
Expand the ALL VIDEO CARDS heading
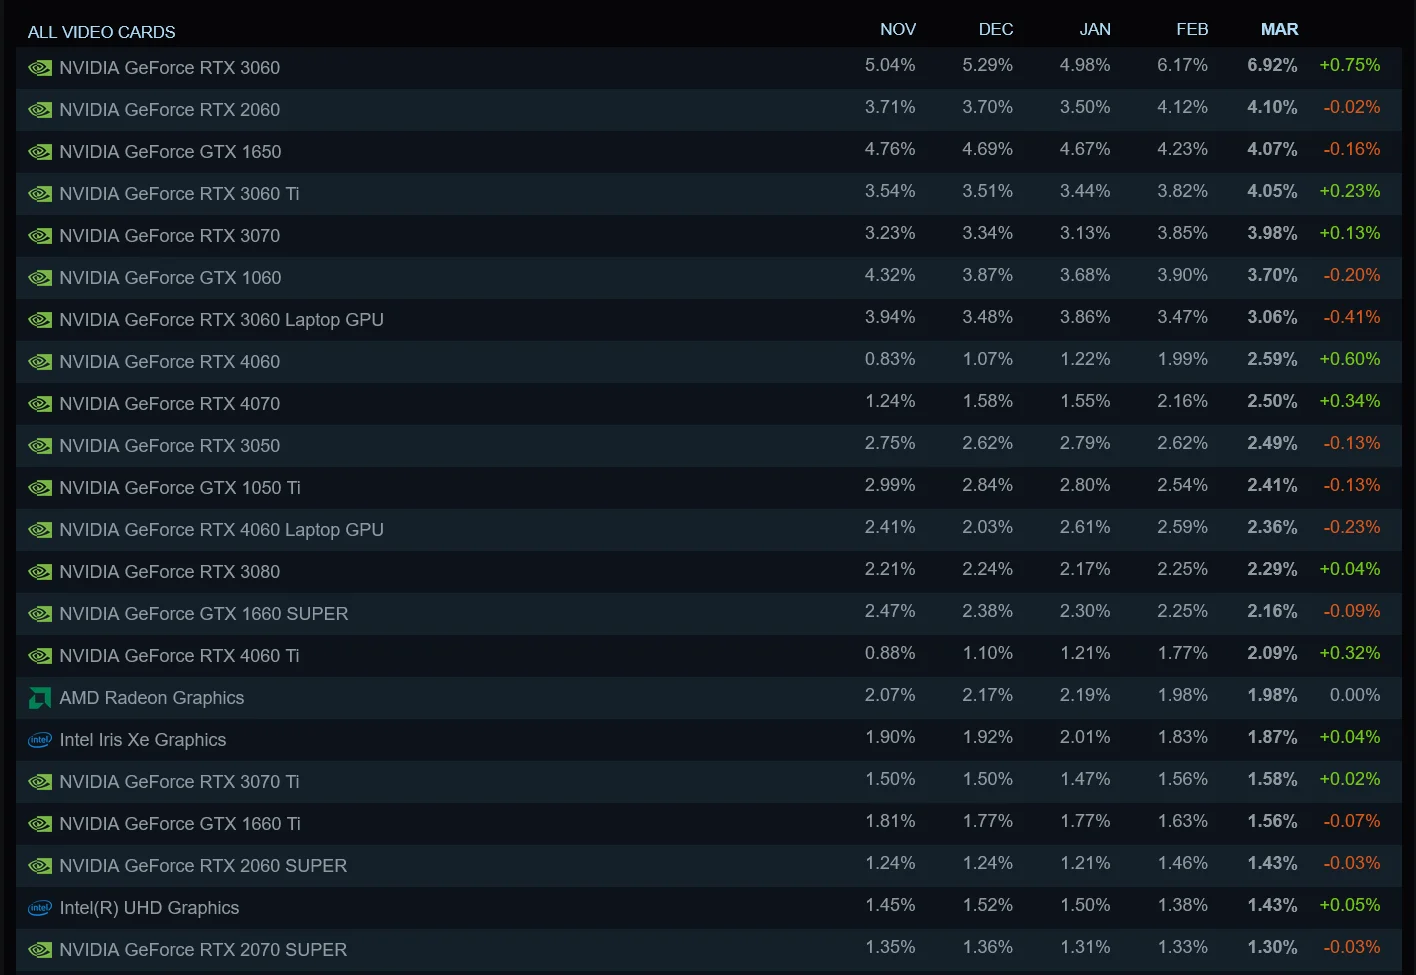101,32
